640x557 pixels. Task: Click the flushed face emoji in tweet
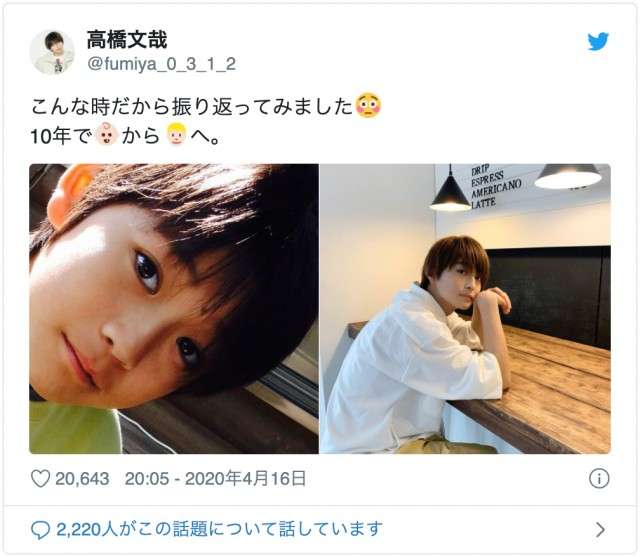point(368,105)
